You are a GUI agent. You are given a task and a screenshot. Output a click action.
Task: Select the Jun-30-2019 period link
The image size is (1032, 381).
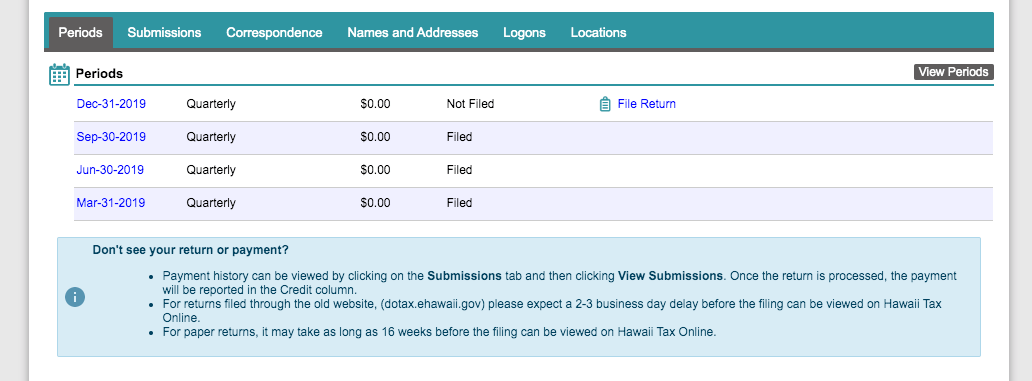point(110,170)
